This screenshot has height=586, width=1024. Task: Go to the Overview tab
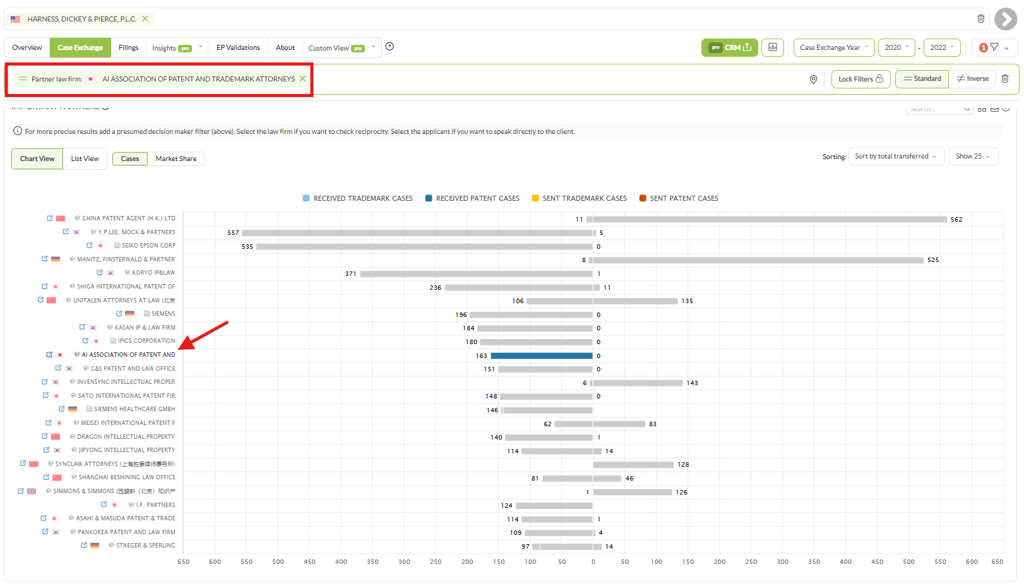pos(27,48)
